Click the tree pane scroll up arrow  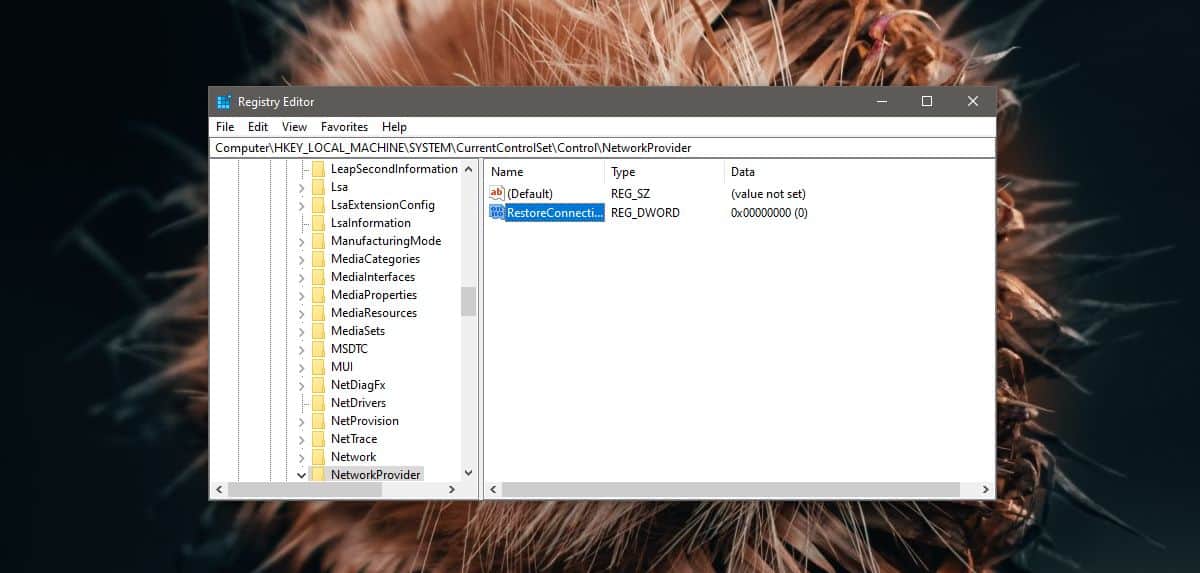[468, 169]
